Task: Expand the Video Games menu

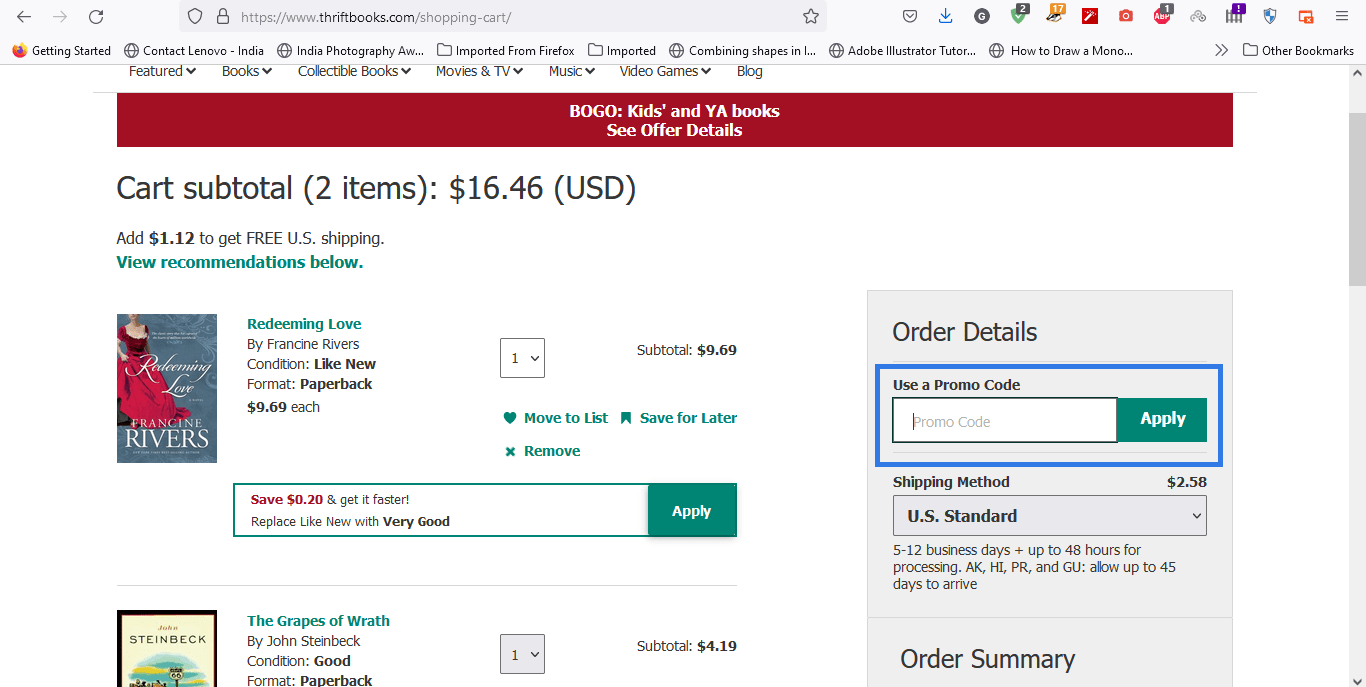Action: [665, 71]
